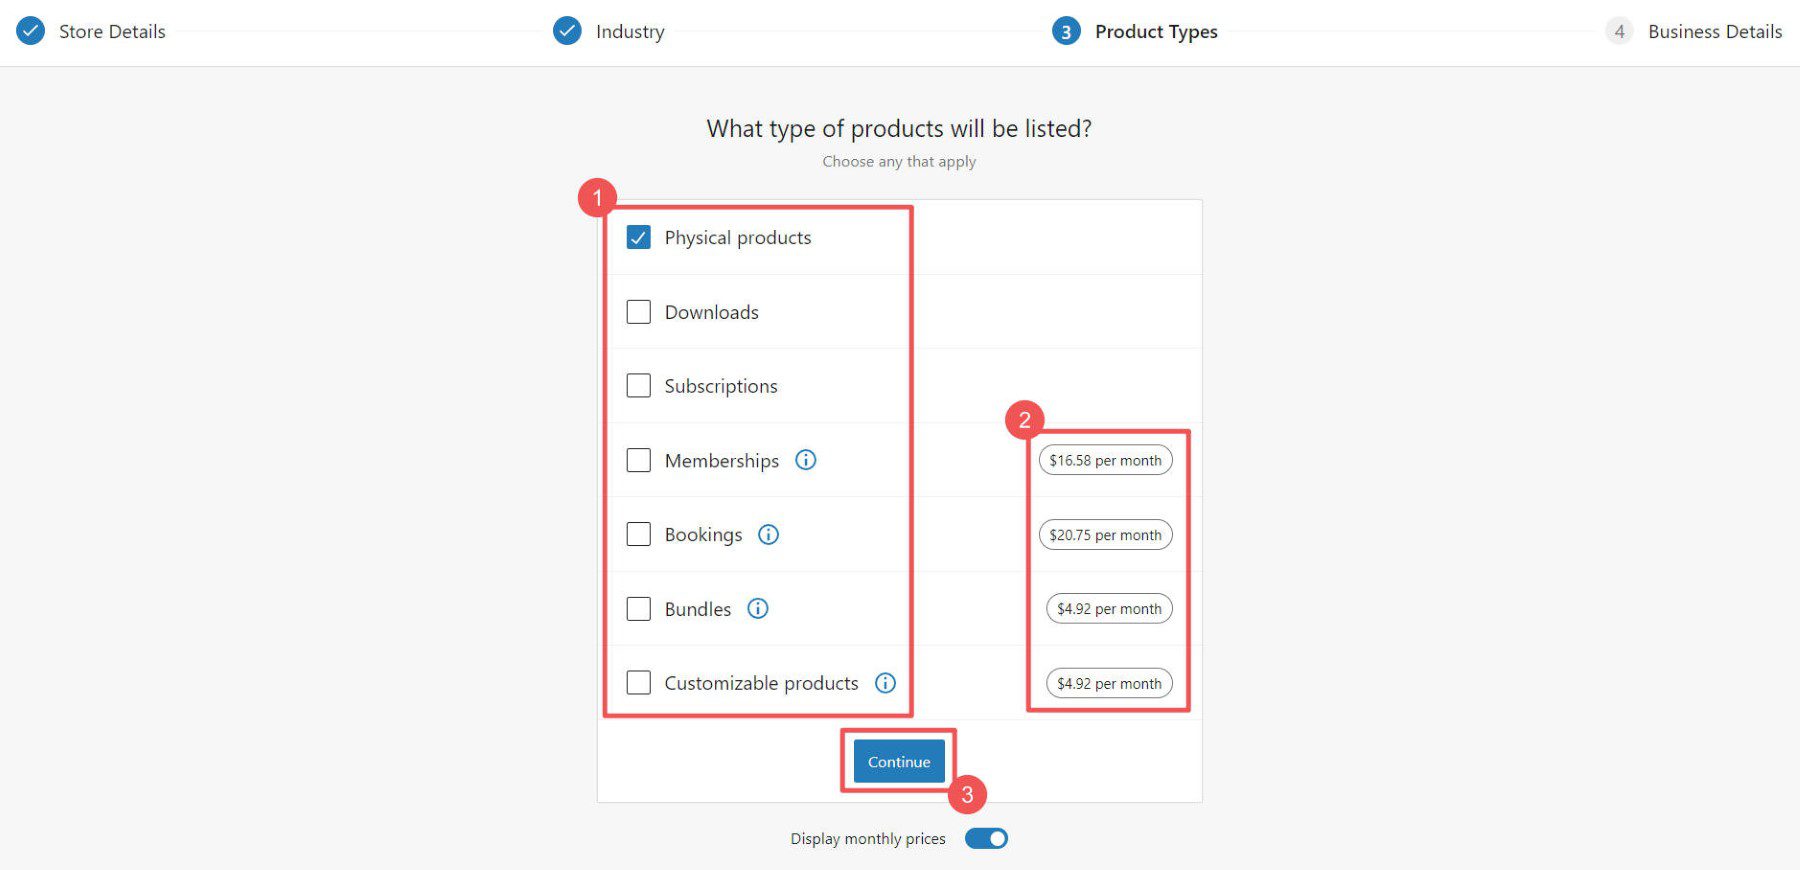Click the Continue button
1800x870 pixels.
(x=898, y=761)
